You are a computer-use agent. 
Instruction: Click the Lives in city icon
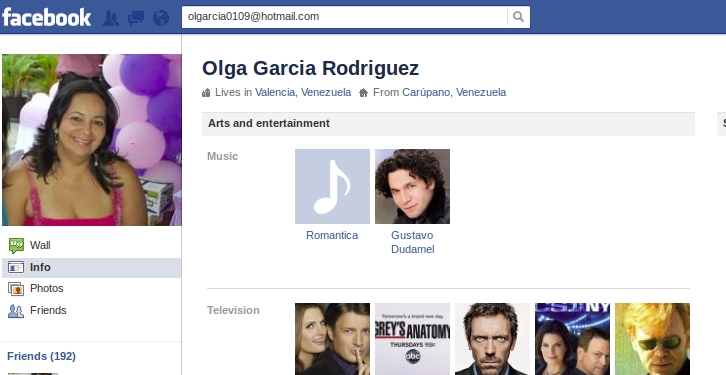pos(207,93)
